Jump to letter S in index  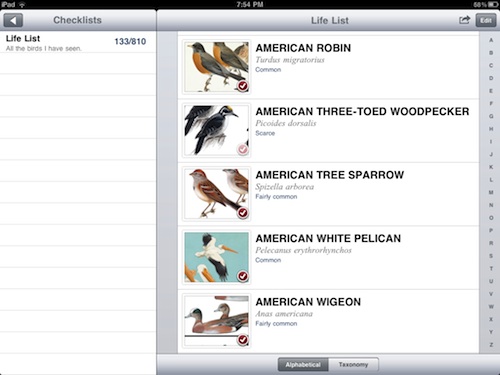tap(491, 256)
